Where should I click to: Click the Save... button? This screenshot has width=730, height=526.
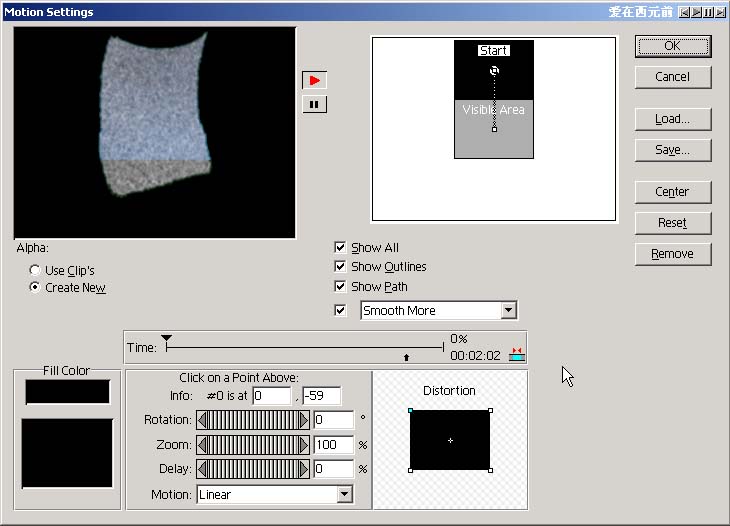tap(673, 150)
